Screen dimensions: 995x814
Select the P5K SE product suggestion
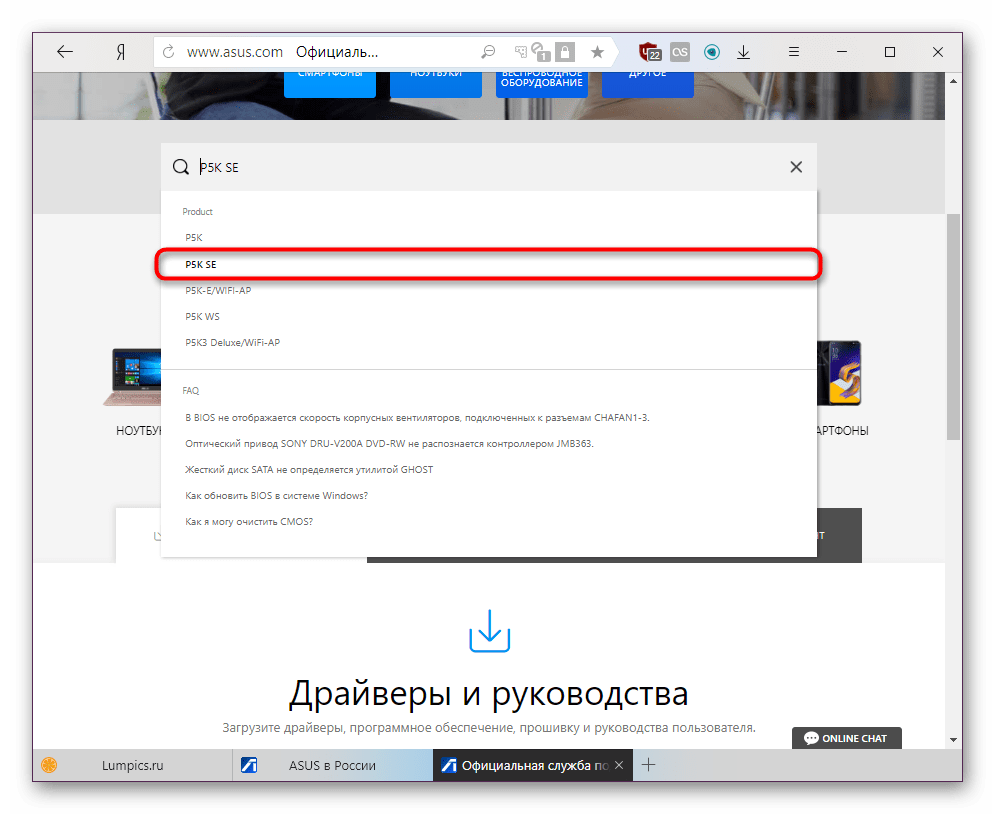(x=201, y=264)
